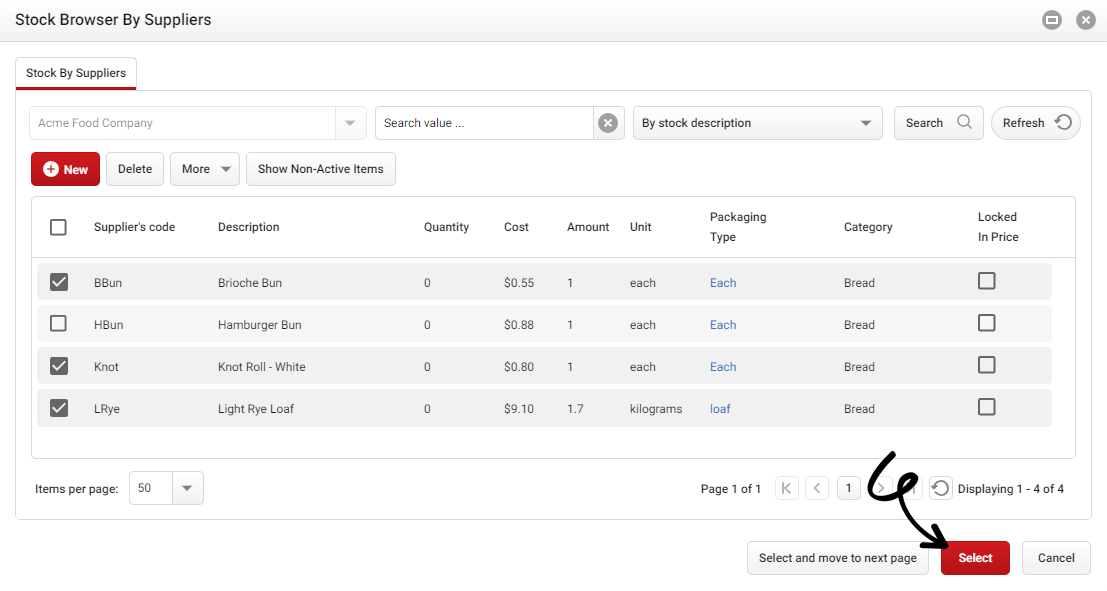The width and height of the screenshot is (1107, 591).
Task: Go to the previous page of results
Action: pyautogui.click(x=817, y=488)
